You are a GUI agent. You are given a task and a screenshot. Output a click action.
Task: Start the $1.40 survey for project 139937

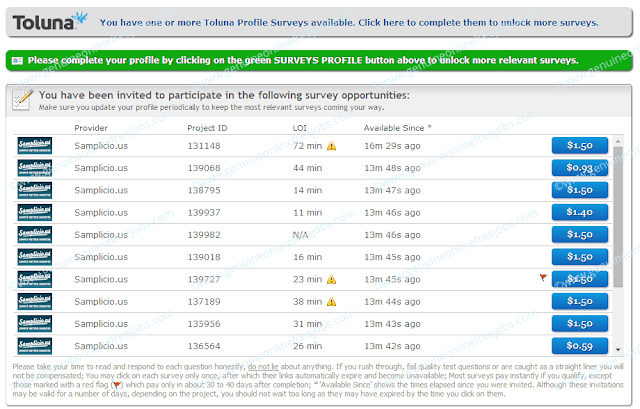580,212
